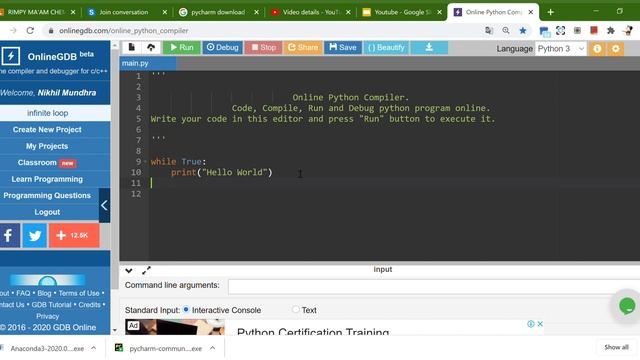Open the Credits link
Screen dimensions: 640x360
pos(89,304)
